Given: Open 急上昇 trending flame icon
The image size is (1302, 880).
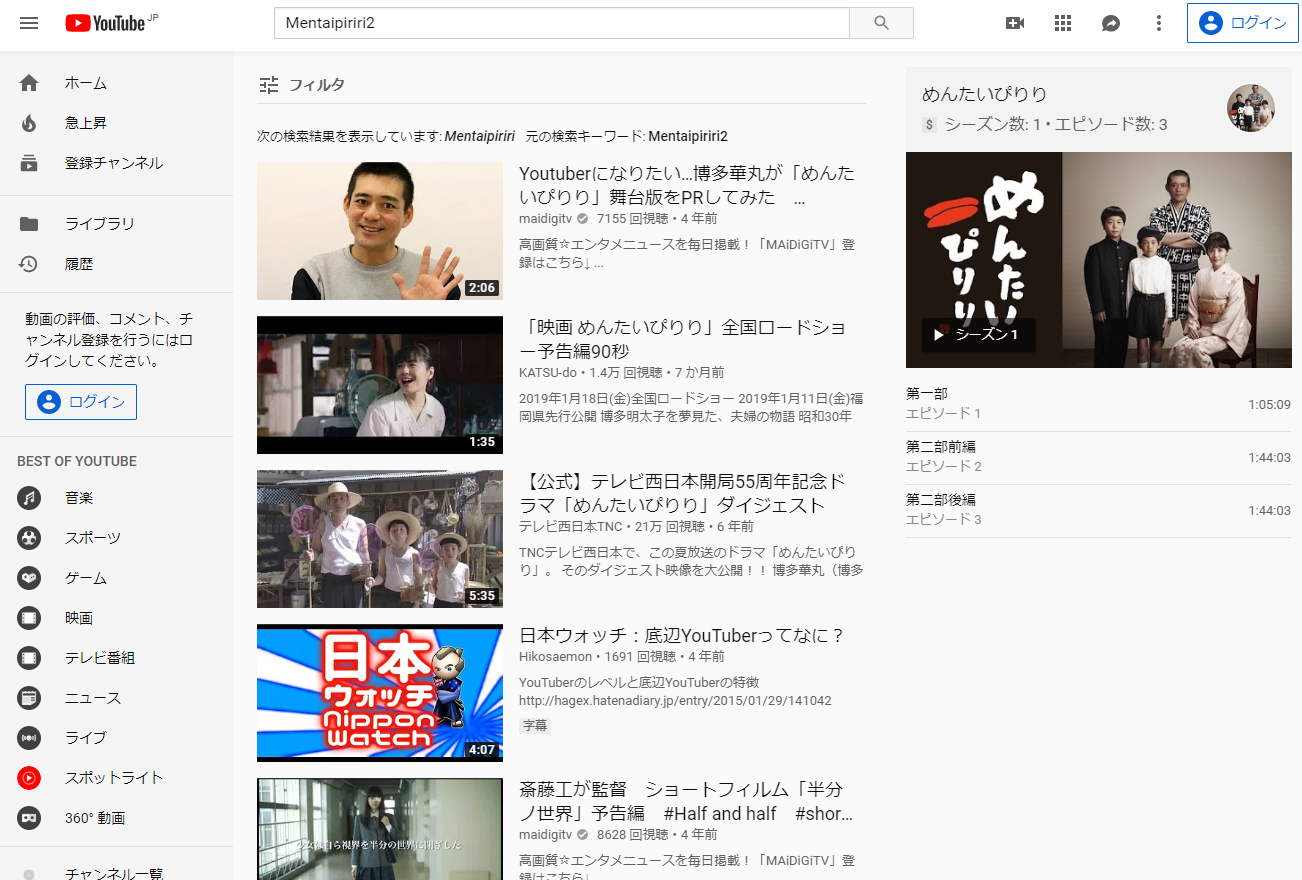Looking at the screenshot, I should pyautogui.click(x=29, y=123).
